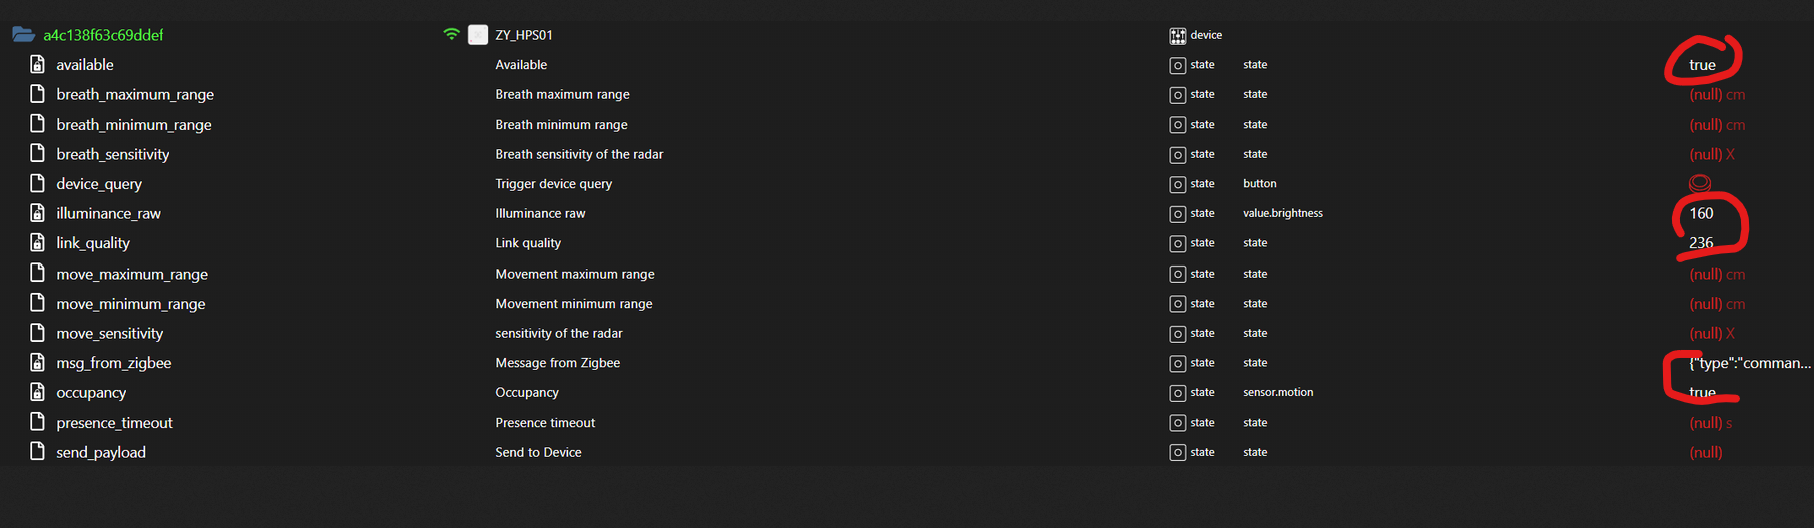Click the locked file icon beside illuminance_raw
This screenshot has height=528, width=1814.
point(38,213)
